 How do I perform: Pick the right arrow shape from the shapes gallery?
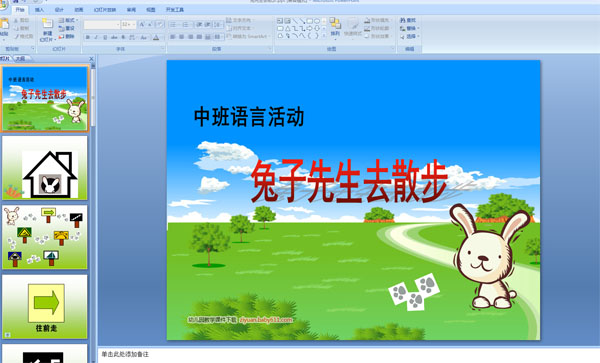[310, 28]
